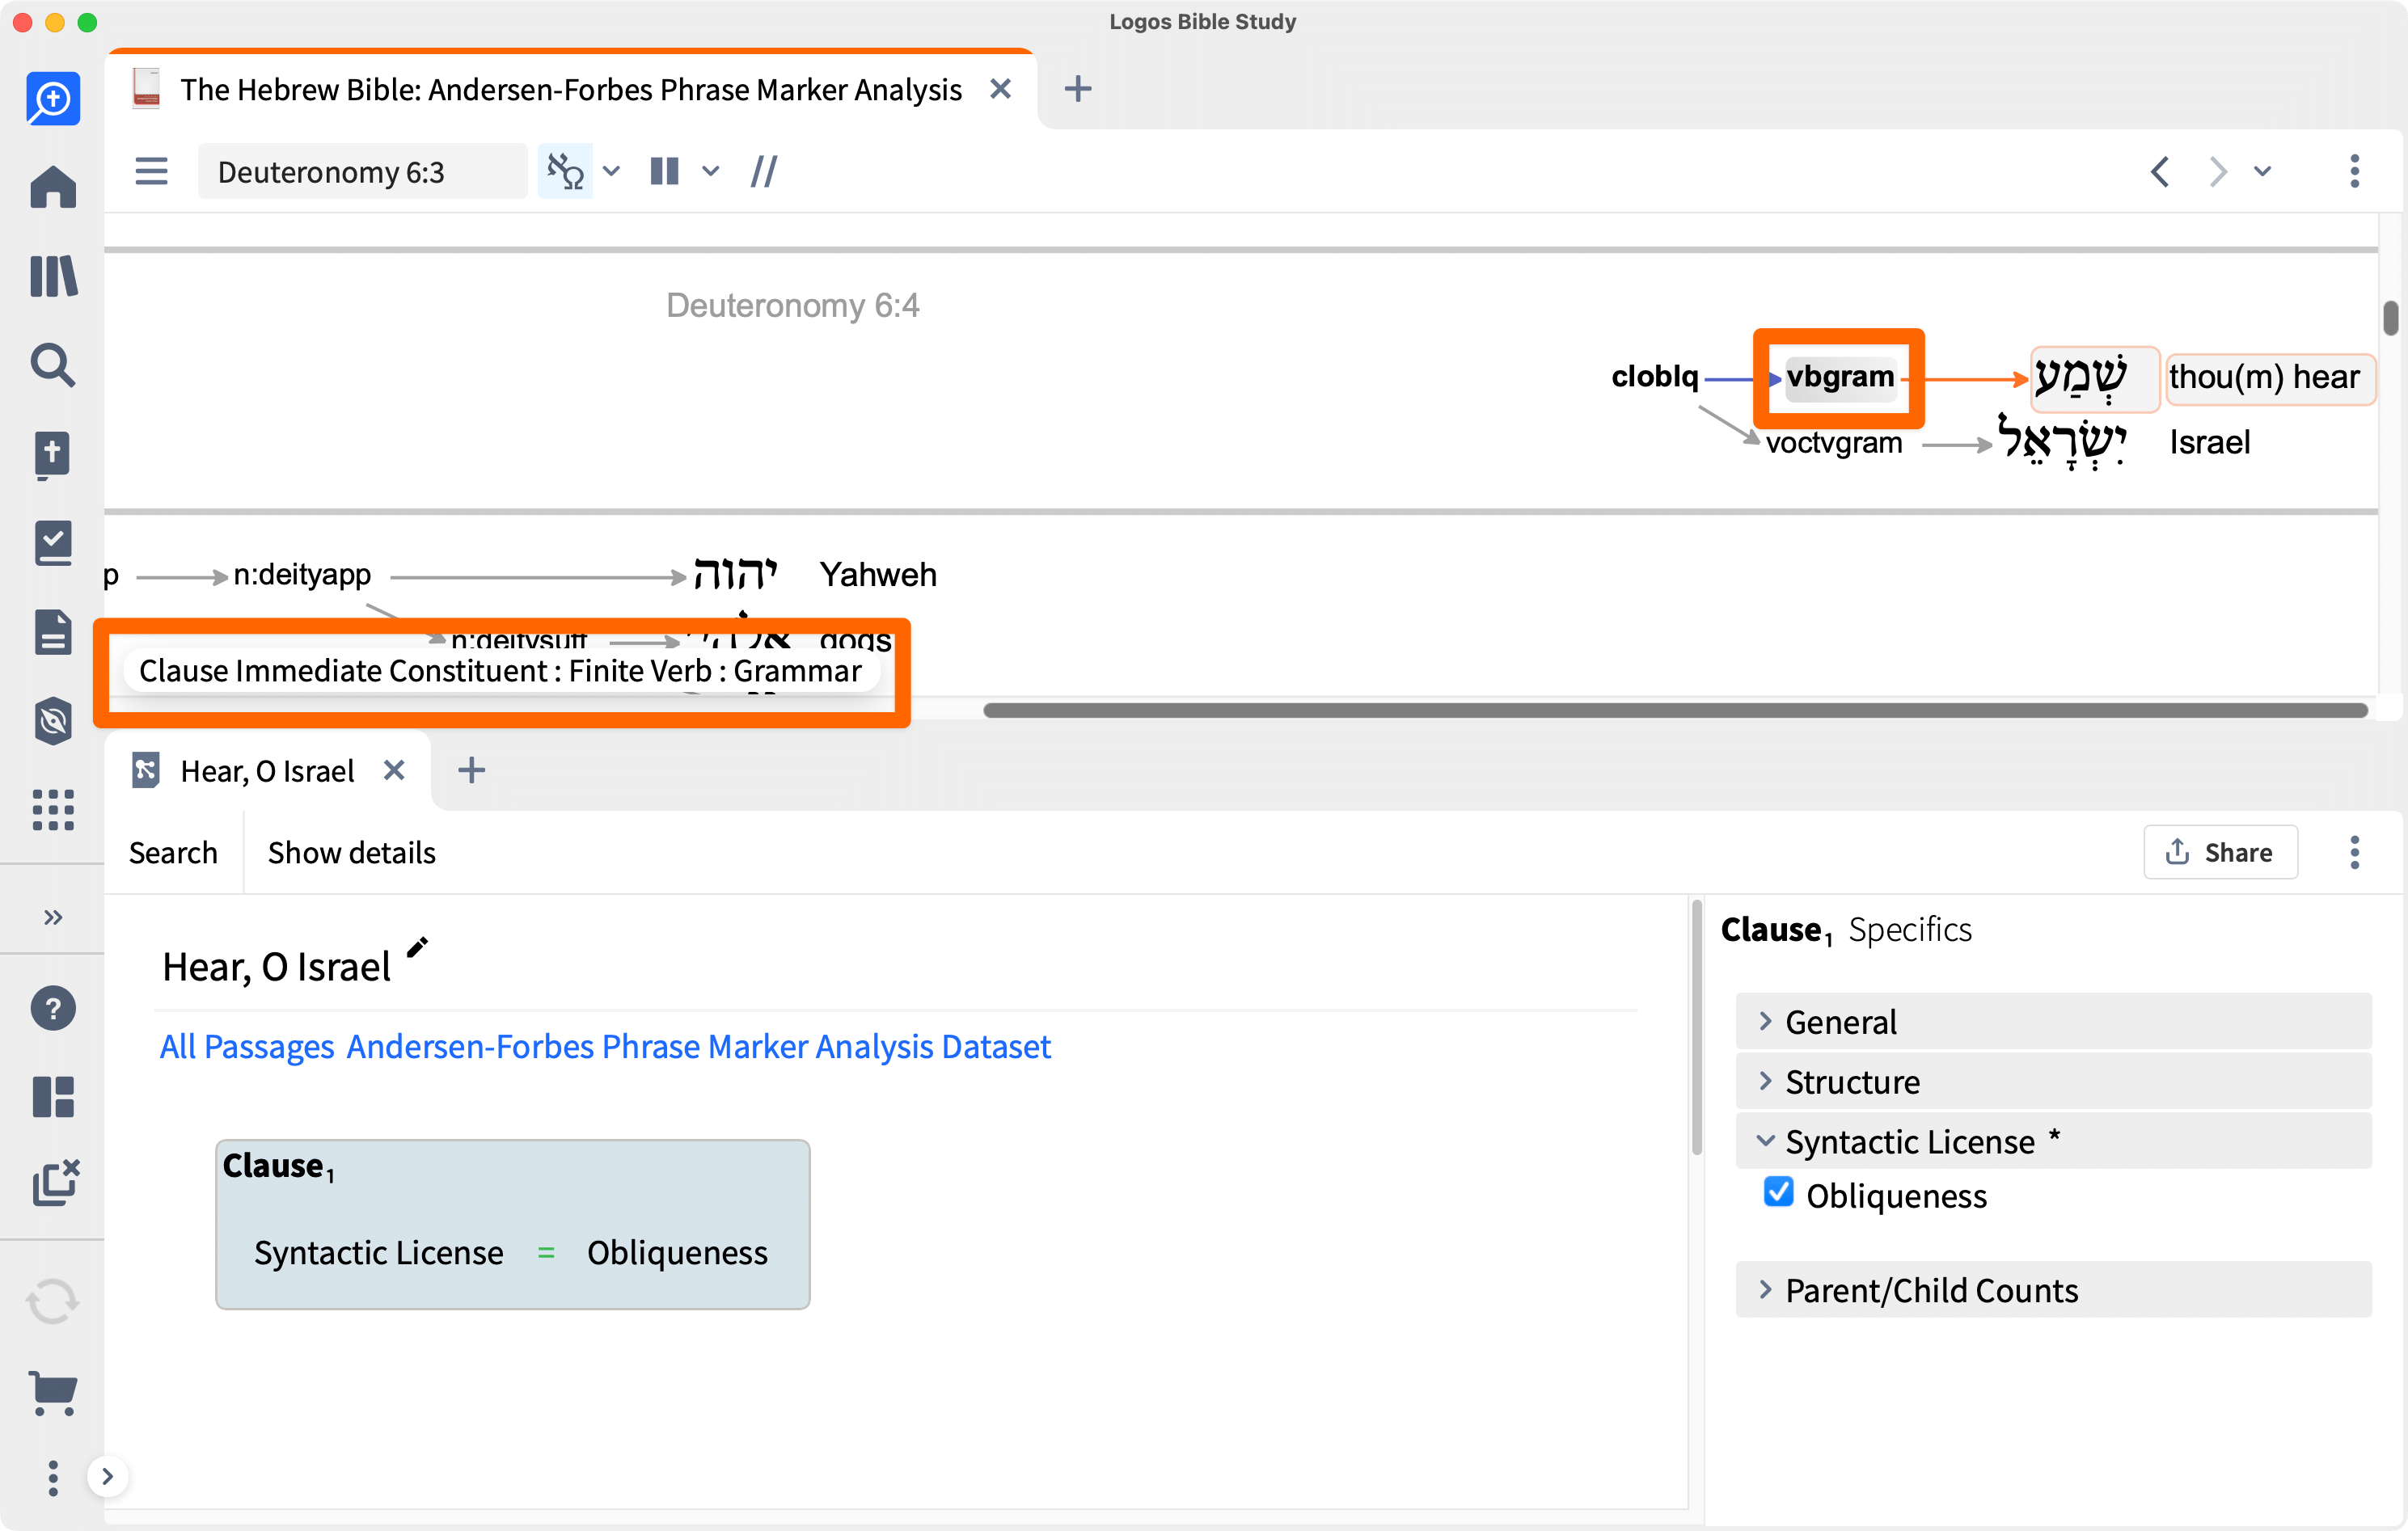Click the horizontal scrollbar of the syntax graph
Image resolution: width=2408 pixels, height=1531 pixels.
click(x=1675, y=710)
